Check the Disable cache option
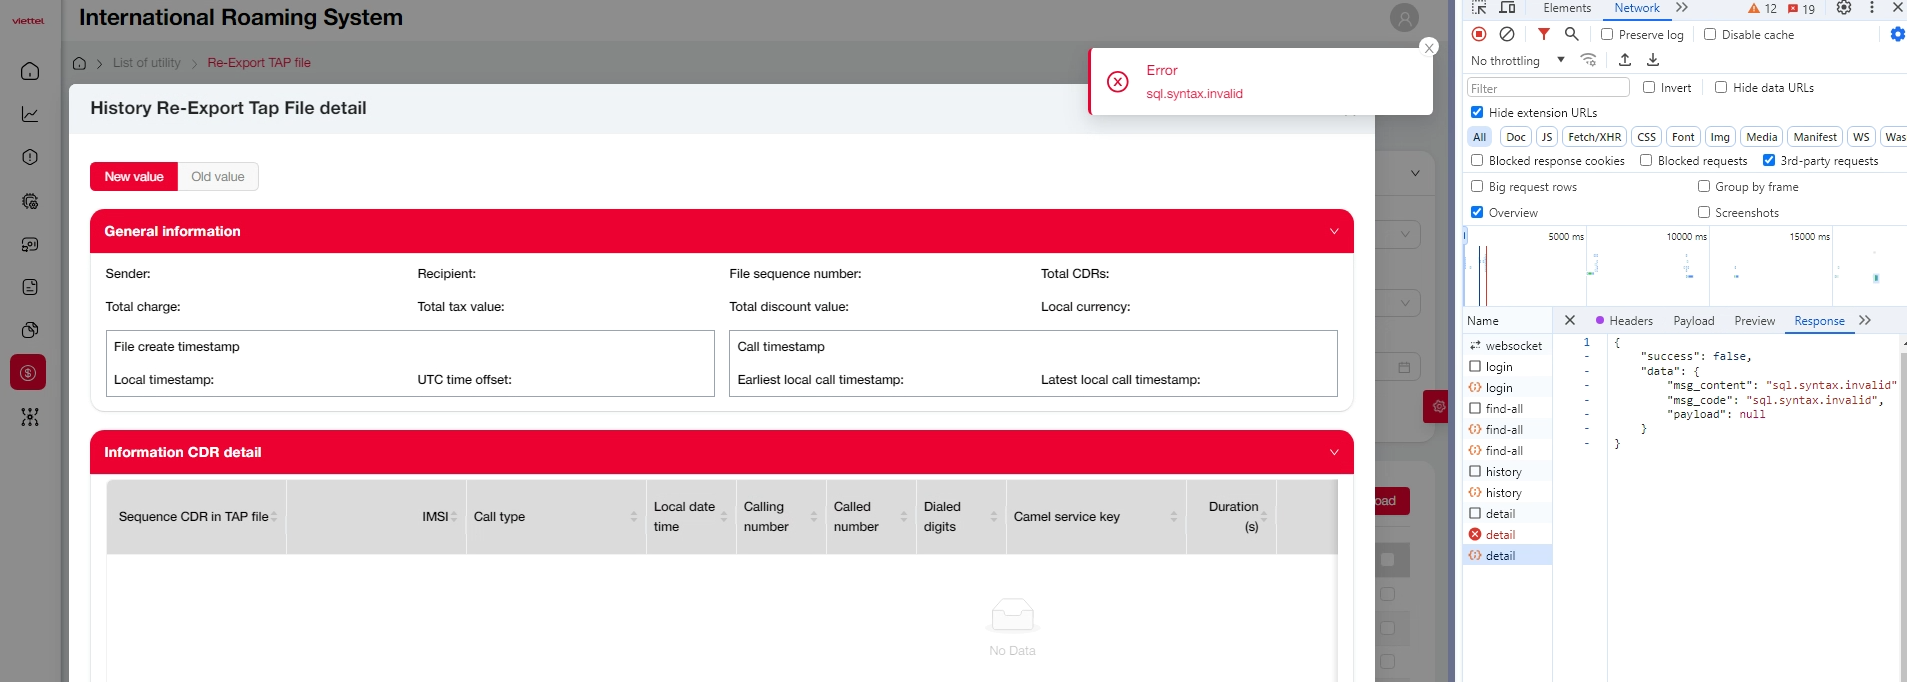Viewport: 1907px width, 682px height. [x=1710, y=34]
